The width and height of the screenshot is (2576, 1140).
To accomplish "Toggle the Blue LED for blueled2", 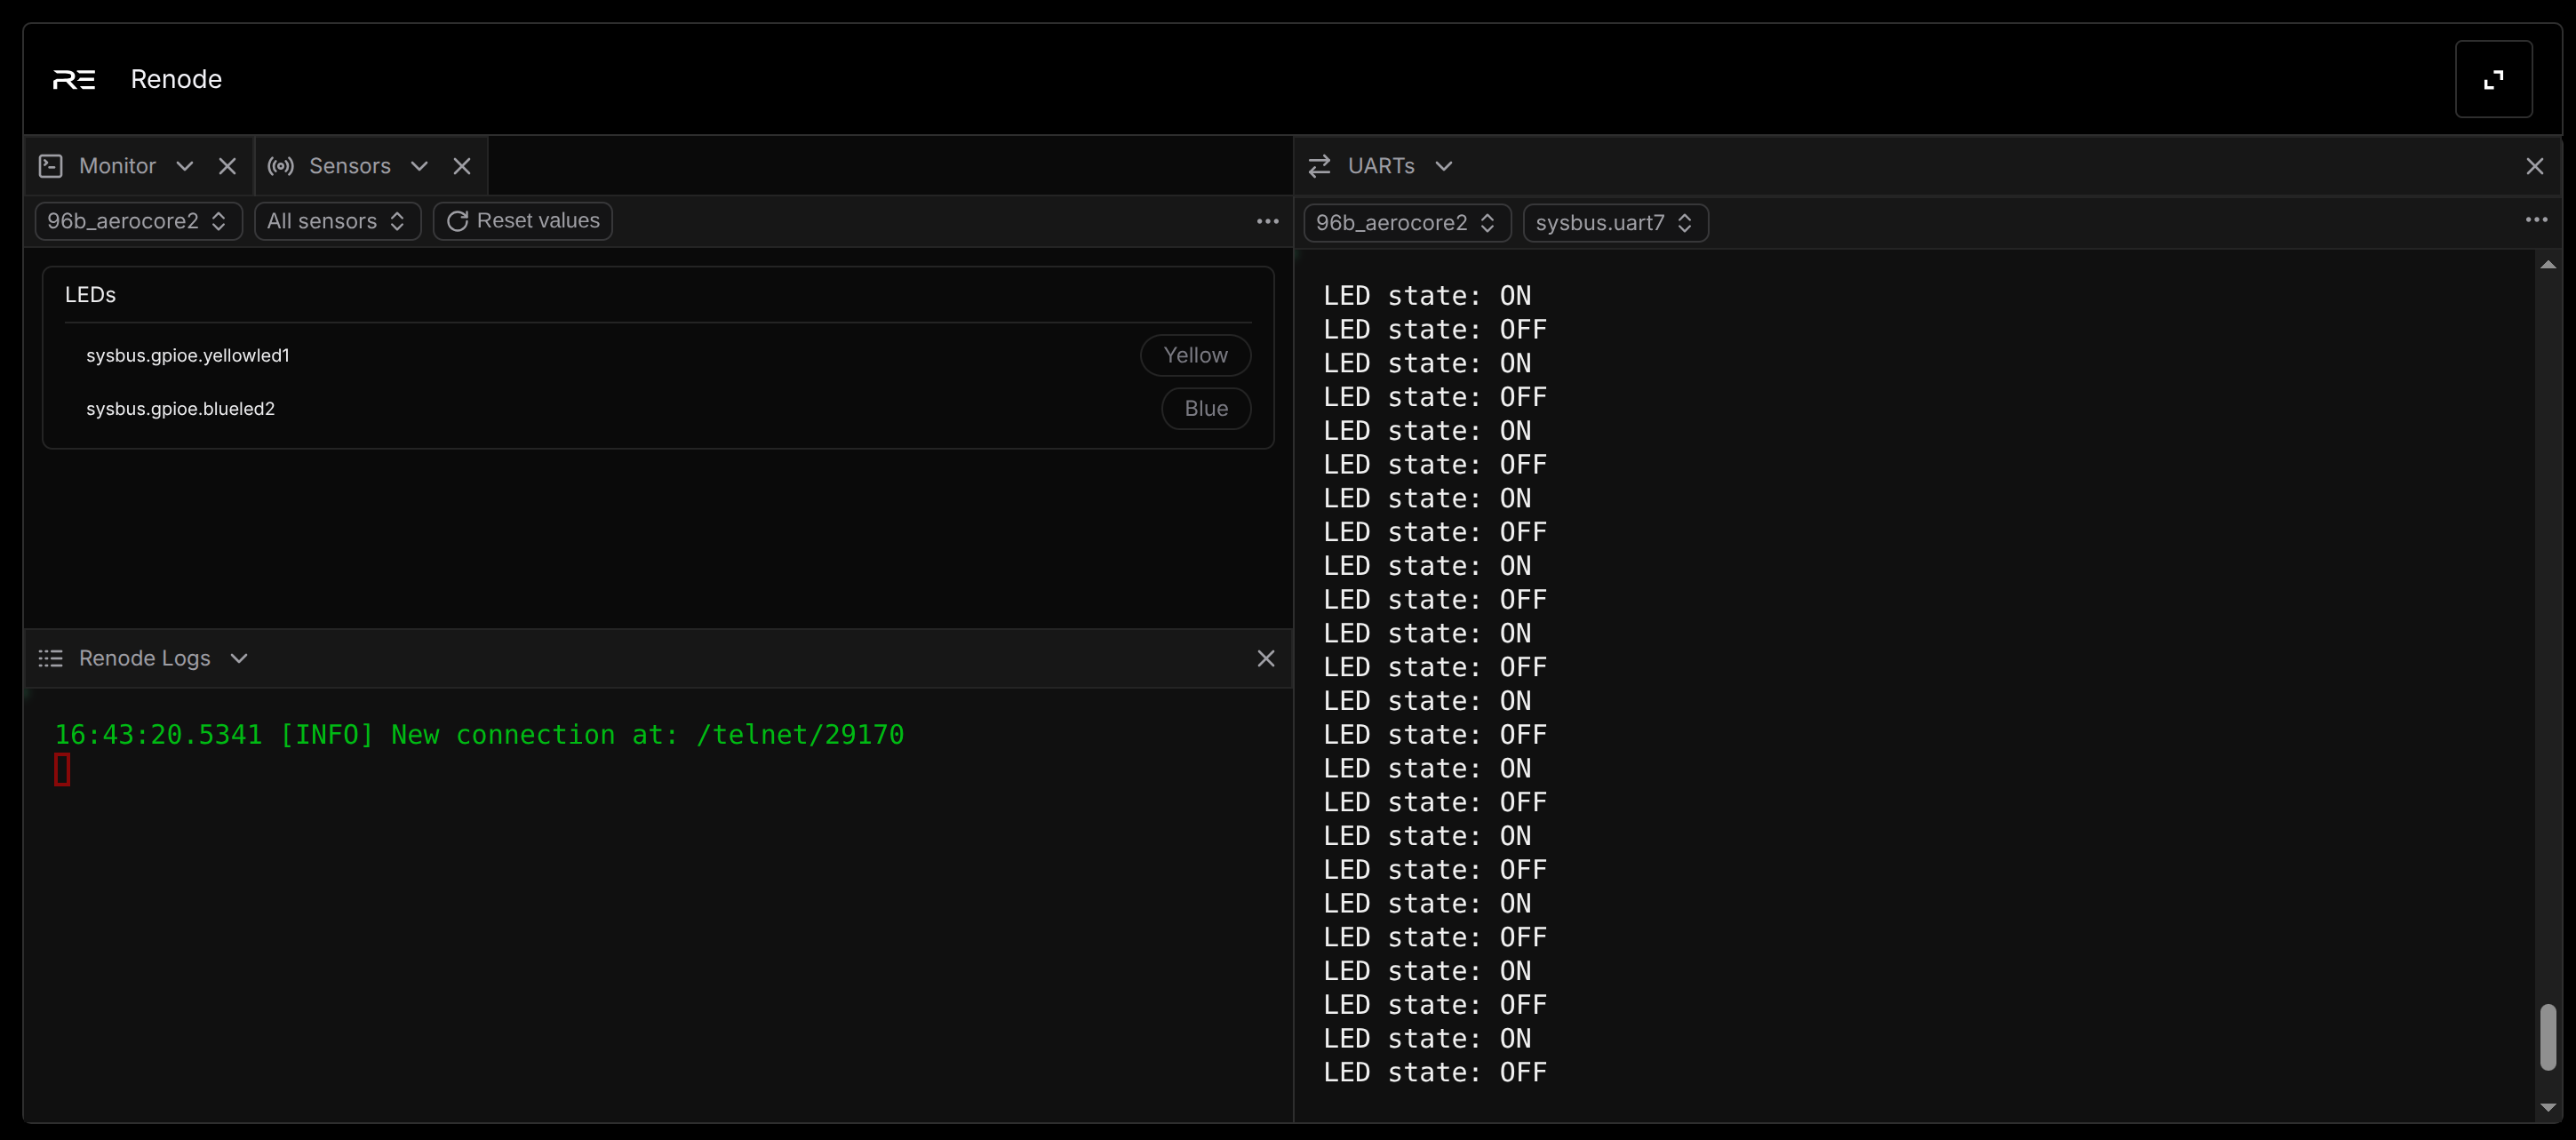I will coord(1206,408).
